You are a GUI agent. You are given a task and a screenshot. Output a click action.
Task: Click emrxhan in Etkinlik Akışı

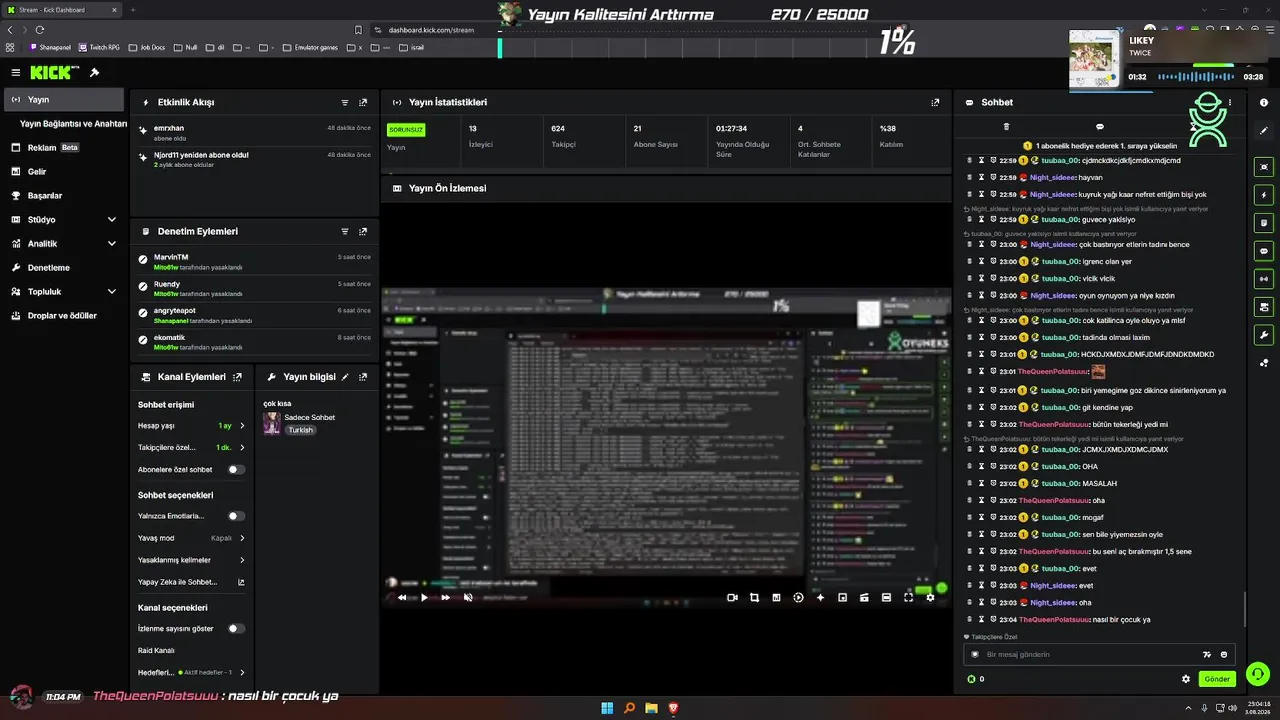pyautogui.click(x=169, y=128)
